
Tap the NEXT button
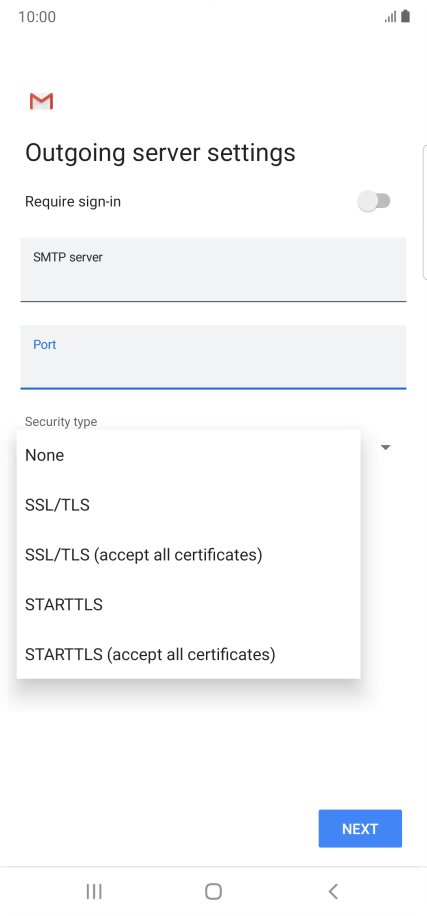(x=360, y=828)
